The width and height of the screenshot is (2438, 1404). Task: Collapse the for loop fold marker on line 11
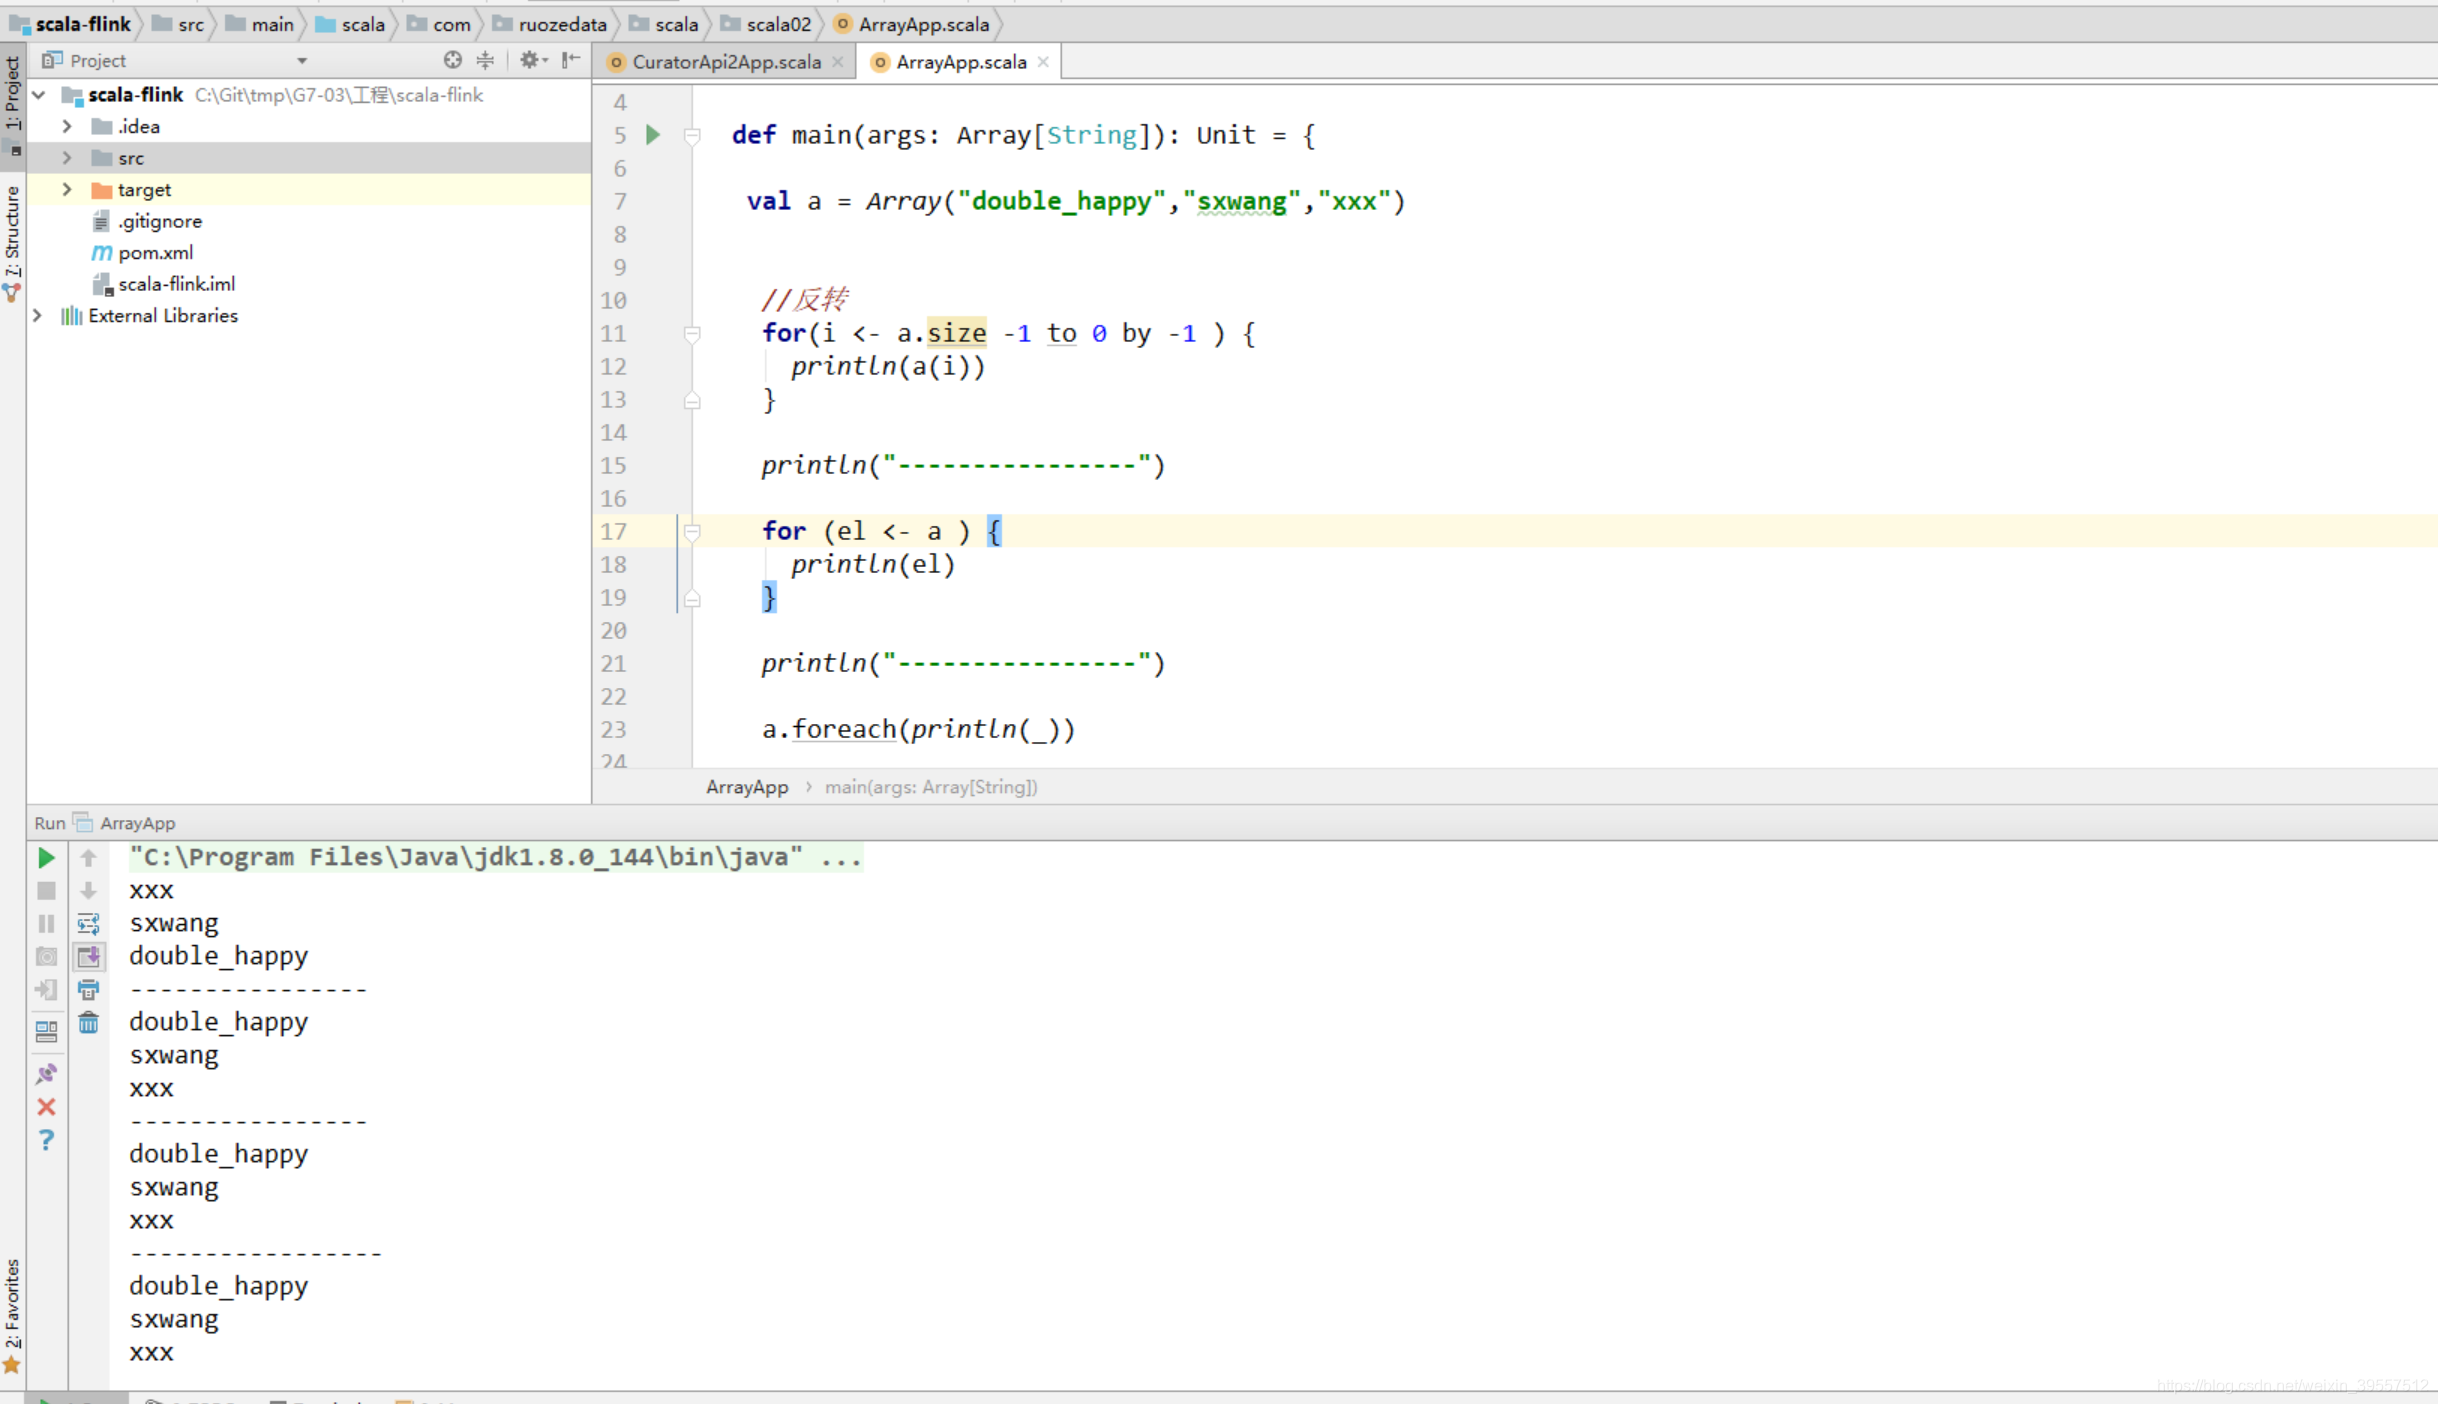[692, 334]
